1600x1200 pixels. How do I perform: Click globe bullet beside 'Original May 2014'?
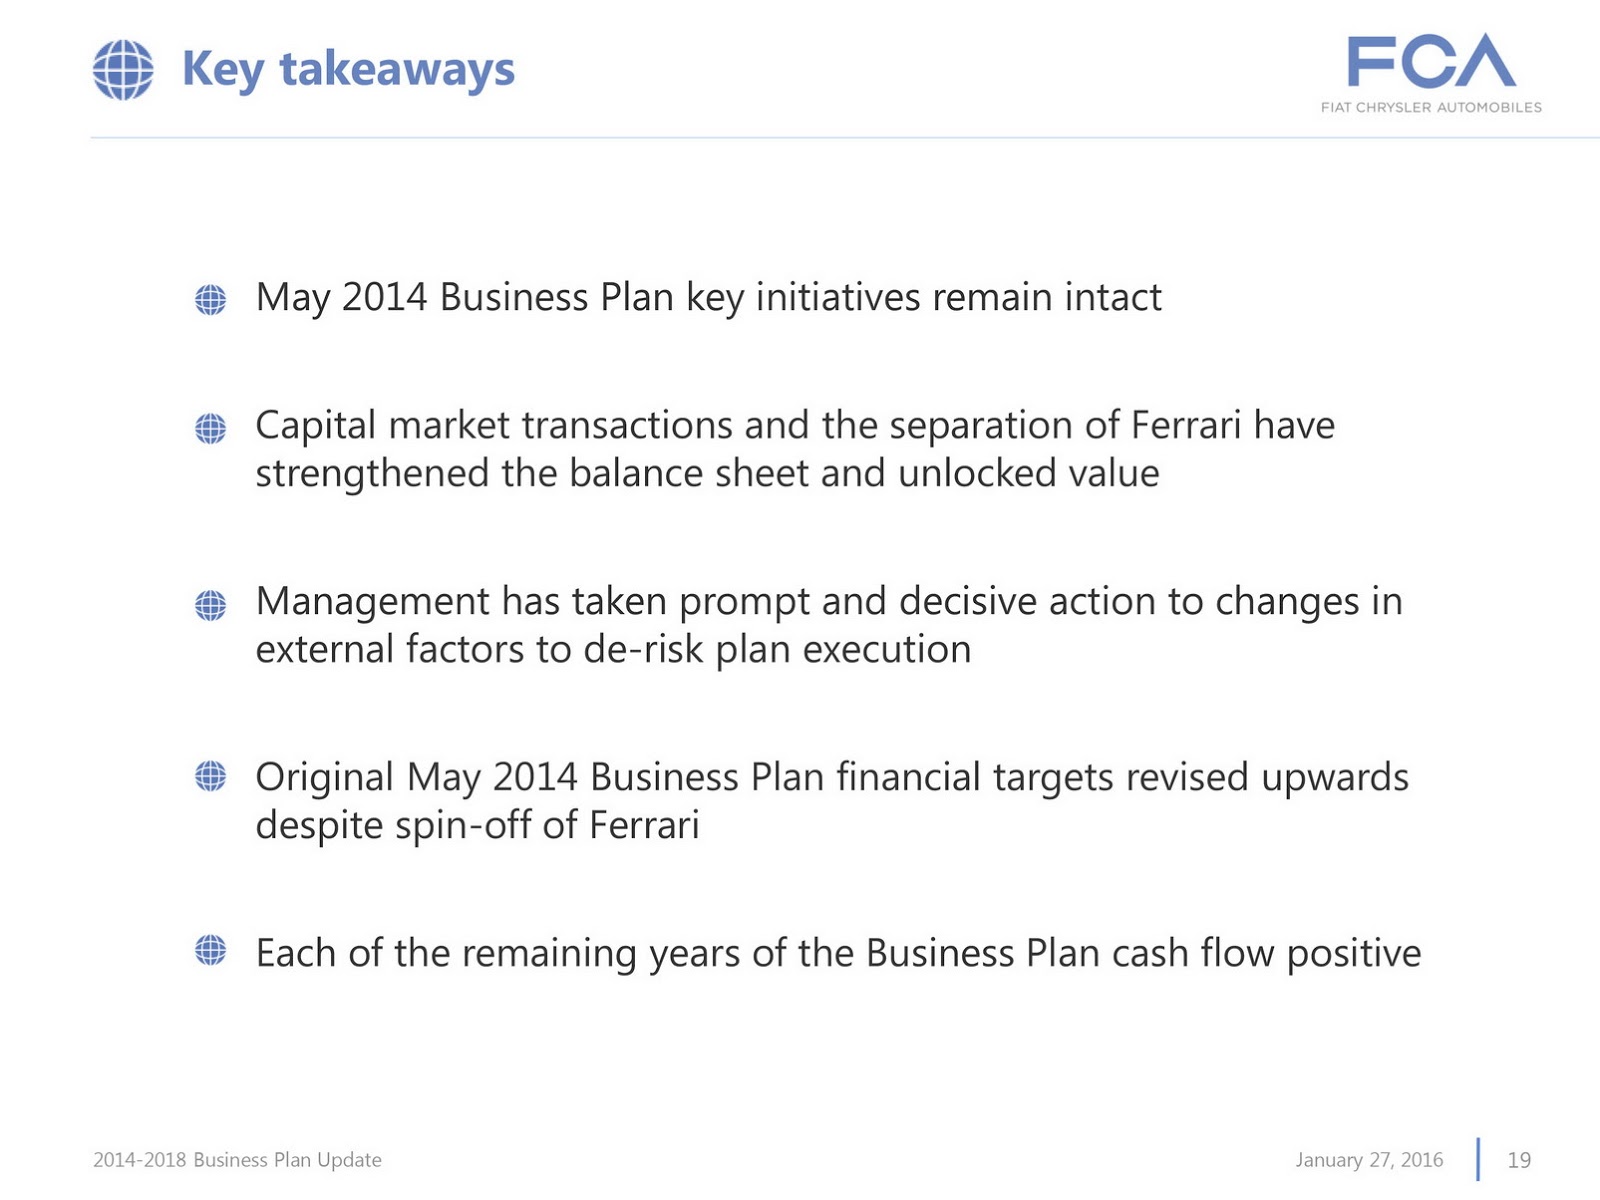tap(210, 775)
